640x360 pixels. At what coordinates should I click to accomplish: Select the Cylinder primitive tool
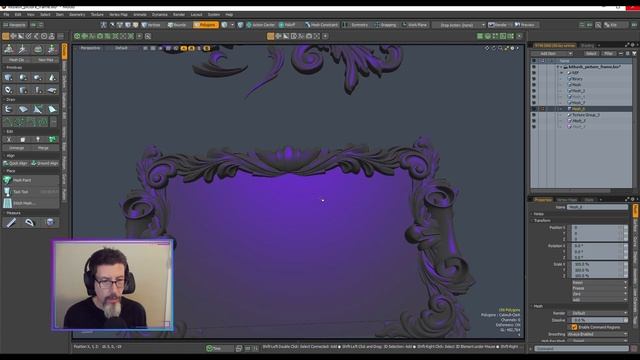[x=23, y=90]
